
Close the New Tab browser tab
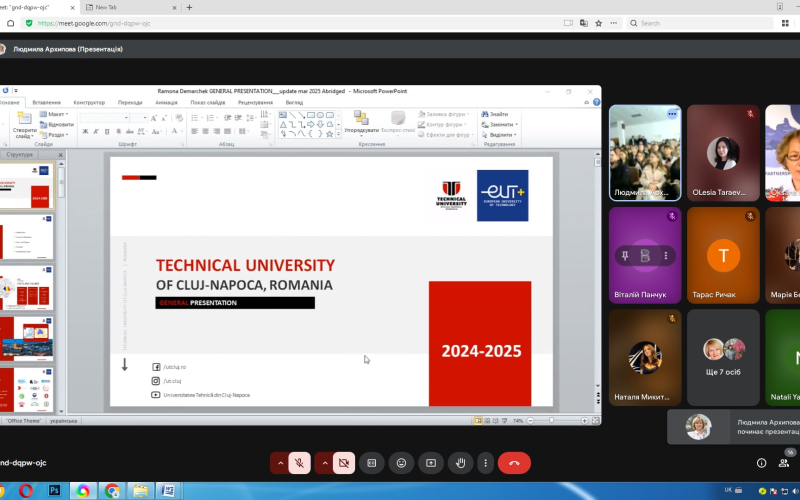coord(174,8)
